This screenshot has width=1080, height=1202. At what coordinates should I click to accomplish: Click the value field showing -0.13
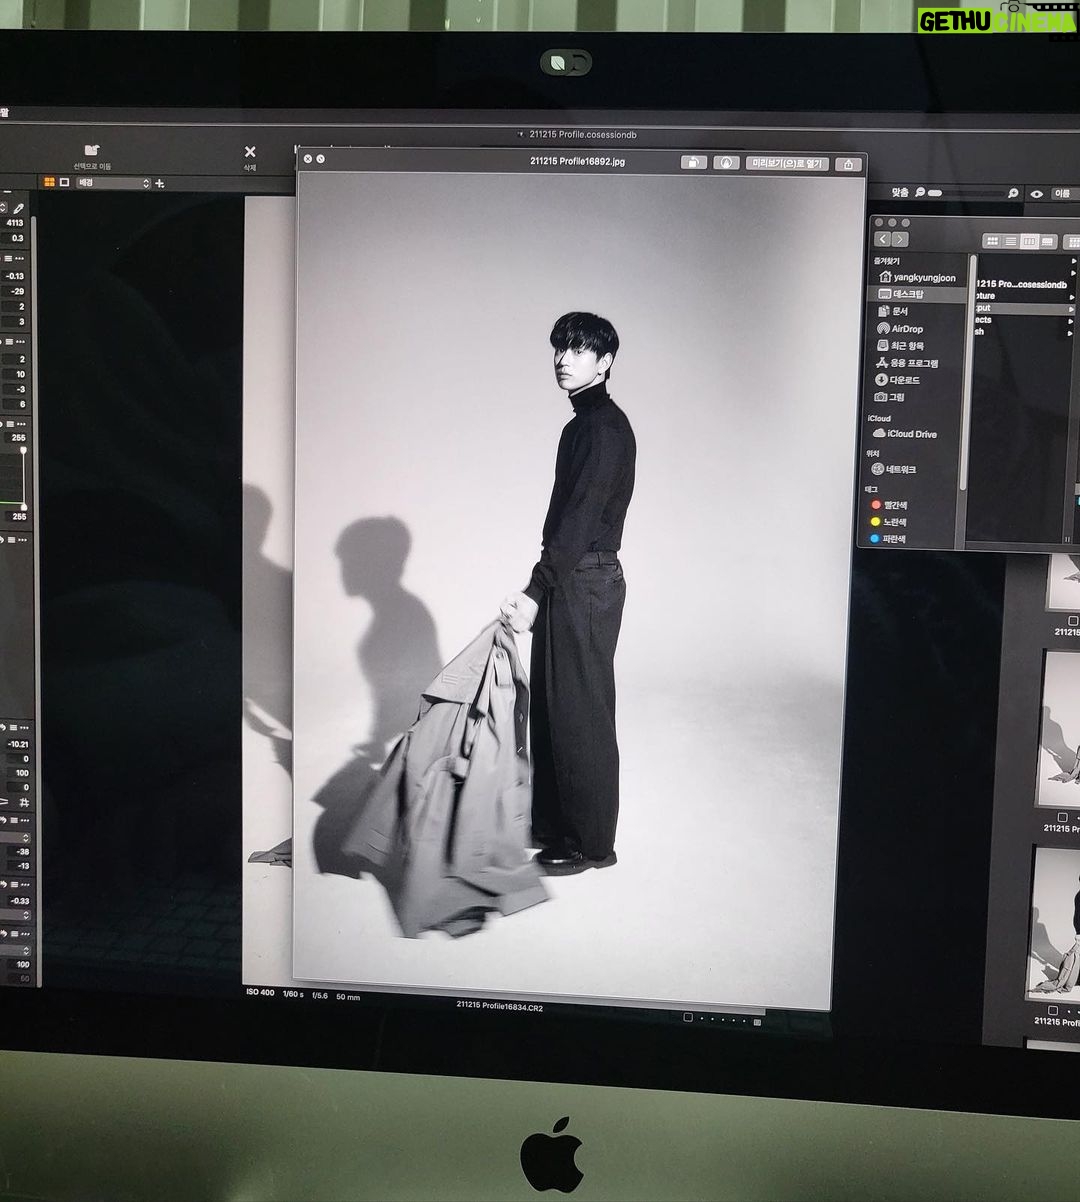point(15,276)
